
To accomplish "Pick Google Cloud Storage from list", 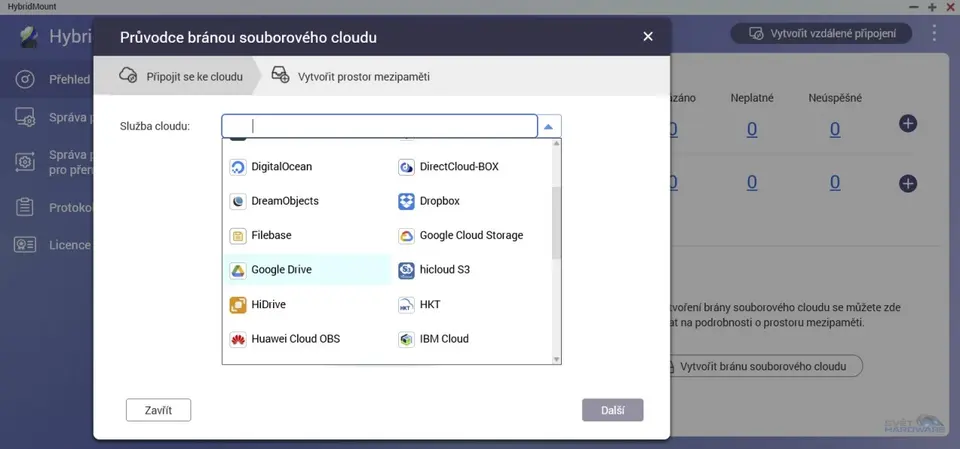I will click(x=469, y=236).
